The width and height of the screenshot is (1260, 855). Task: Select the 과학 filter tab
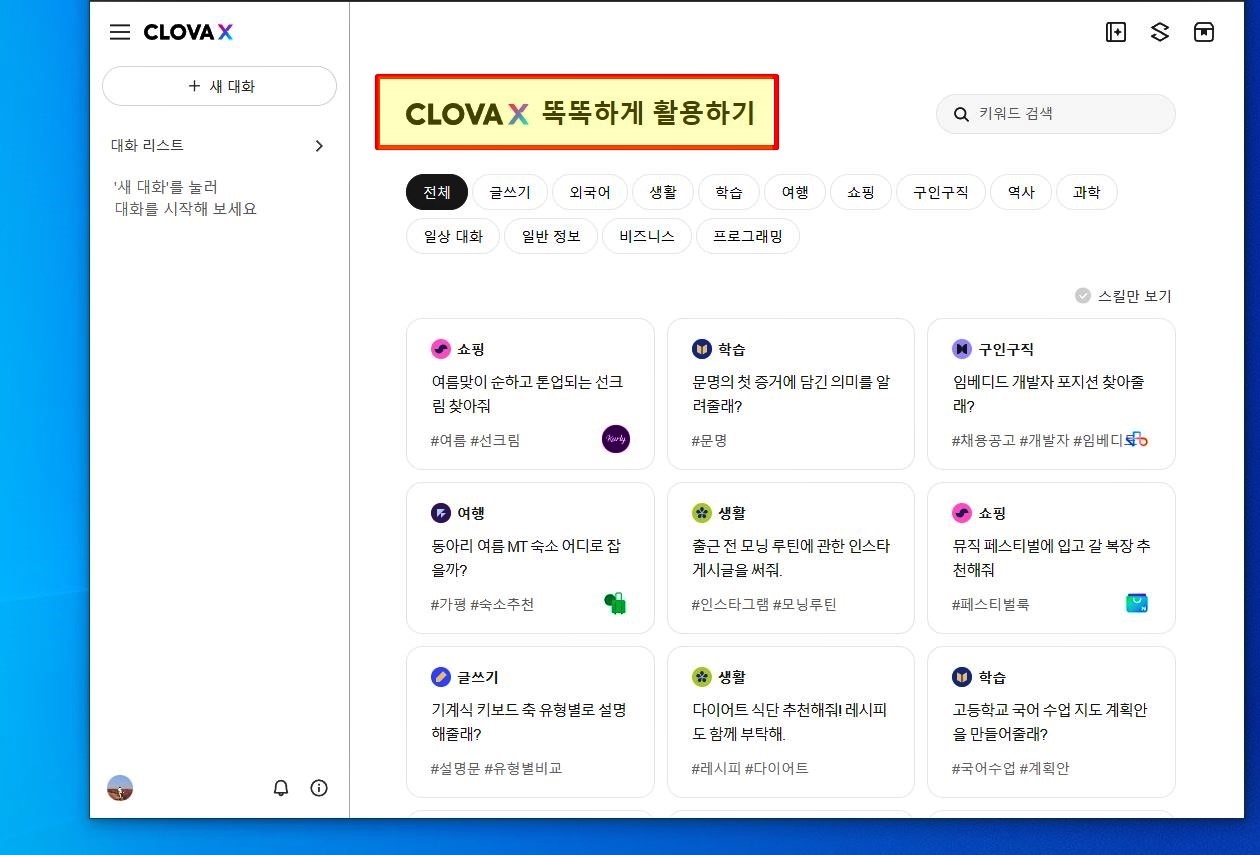coord(1087,192)
